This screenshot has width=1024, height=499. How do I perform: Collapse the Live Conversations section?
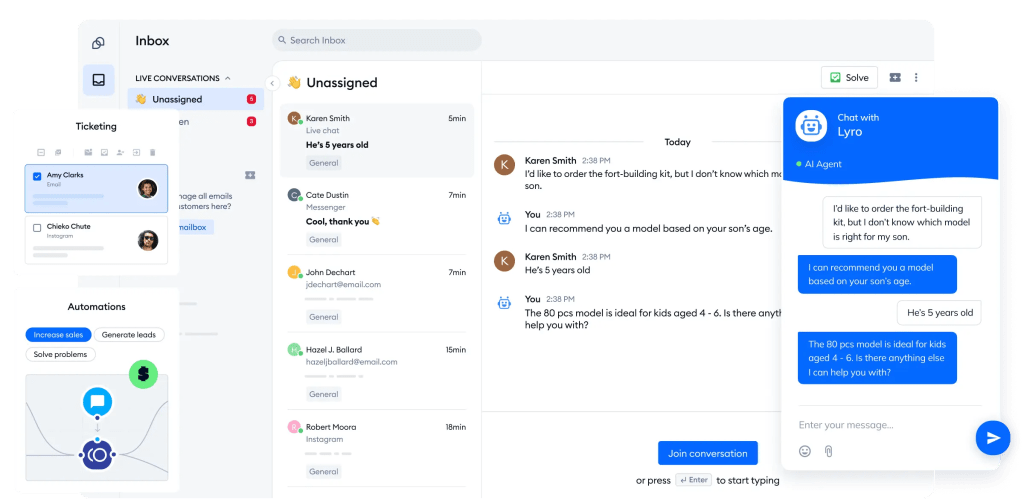pyautogui.click(x=228, y=78)
